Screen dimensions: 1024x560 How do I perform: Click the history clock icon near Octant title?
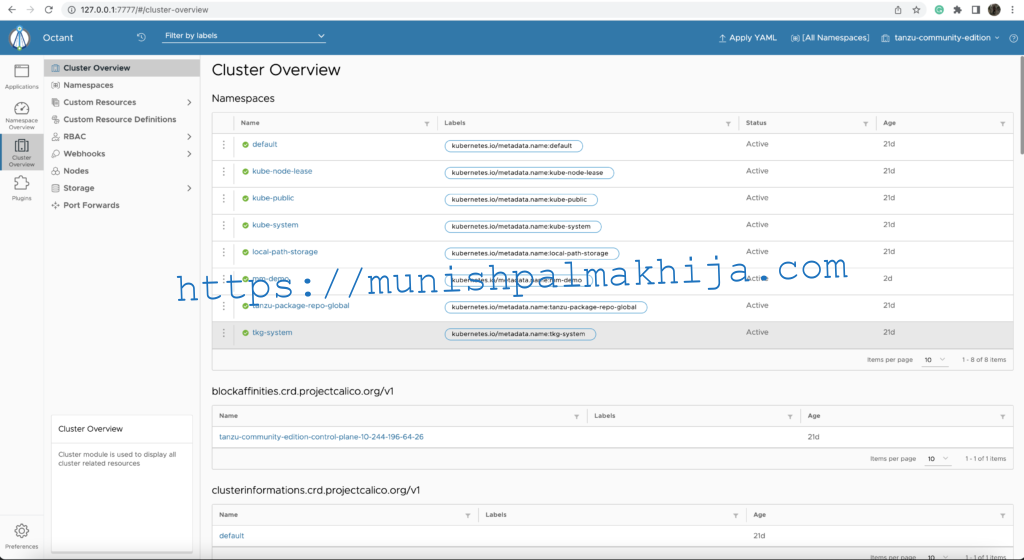141,37
